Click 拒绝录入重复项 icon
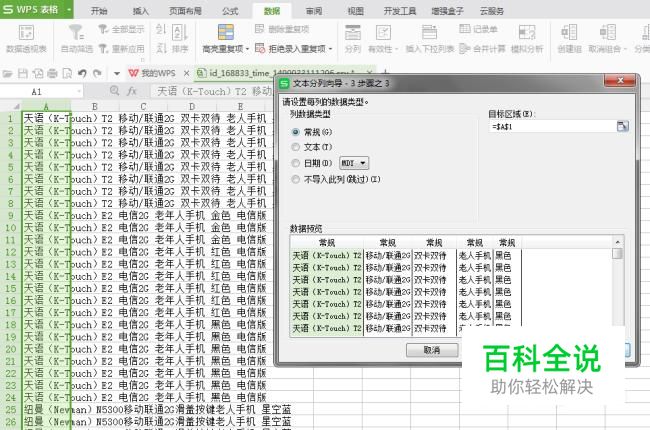The width and height of the screenshot is (650, 430). coord(260,49)
